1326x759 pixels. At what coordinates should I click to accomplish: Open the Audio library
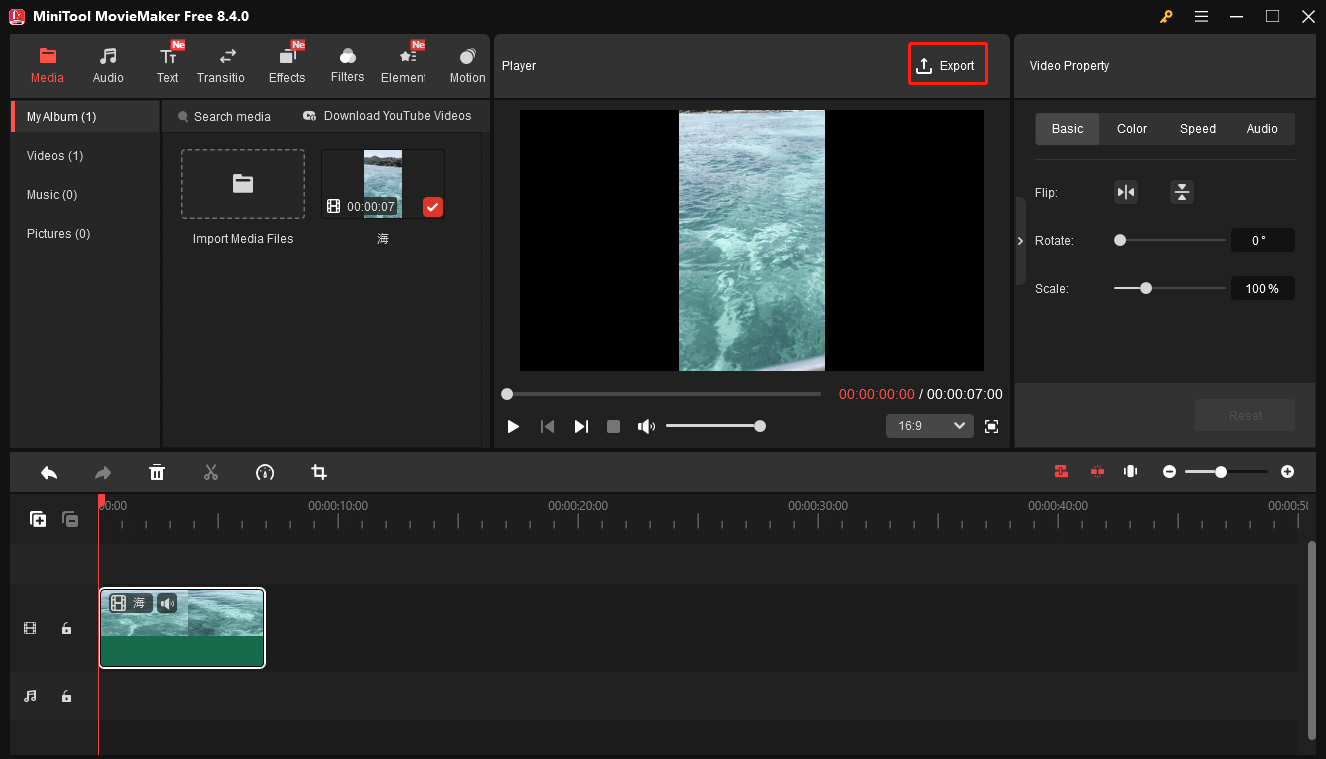pyautogui.click(x=107, y=65)
